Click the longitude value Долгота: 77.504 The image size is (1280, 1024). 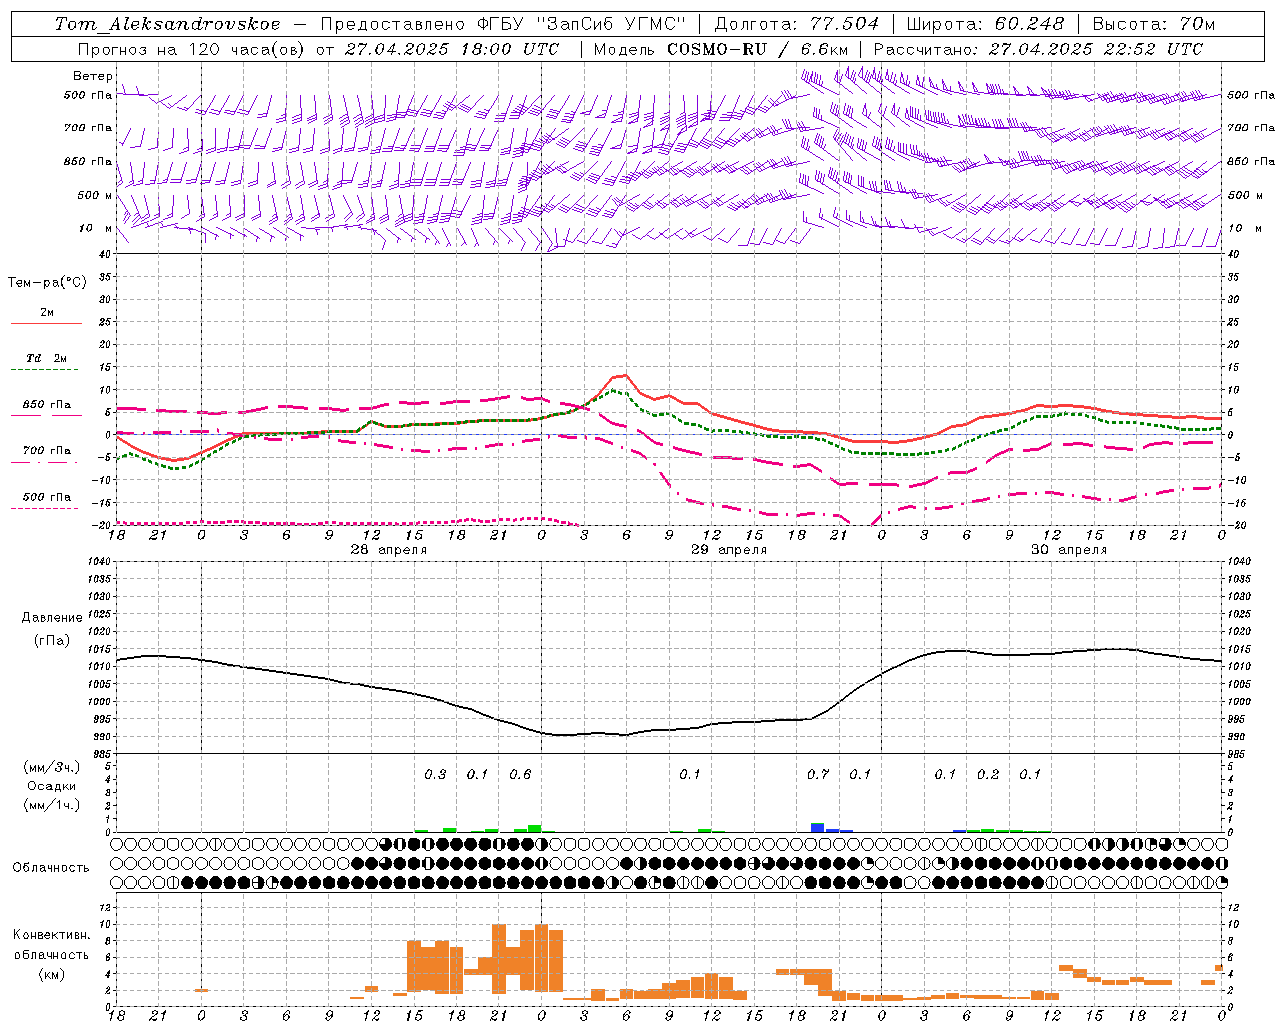click(x=797, y=24)
